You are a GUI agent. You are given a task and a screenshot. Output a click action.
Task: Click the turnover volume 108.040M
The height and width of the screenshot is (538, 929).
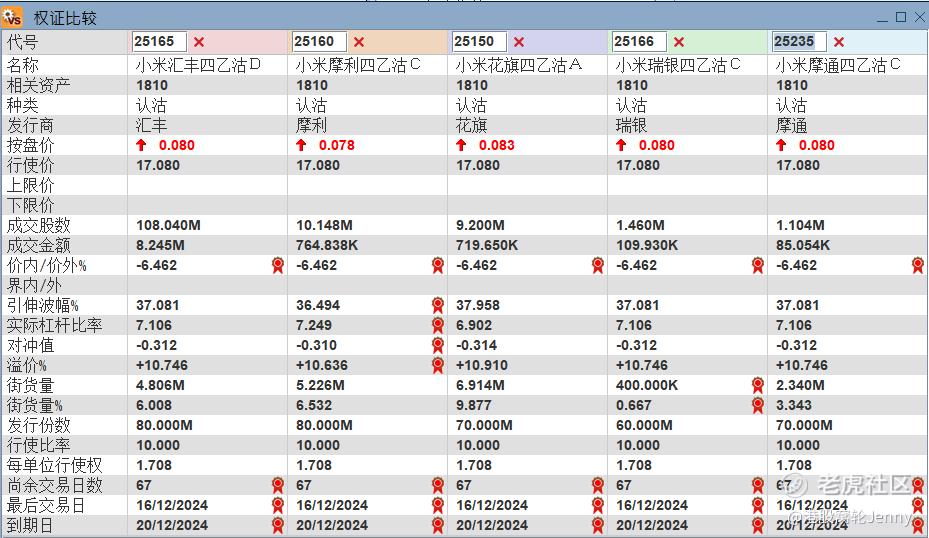point(168,226)
